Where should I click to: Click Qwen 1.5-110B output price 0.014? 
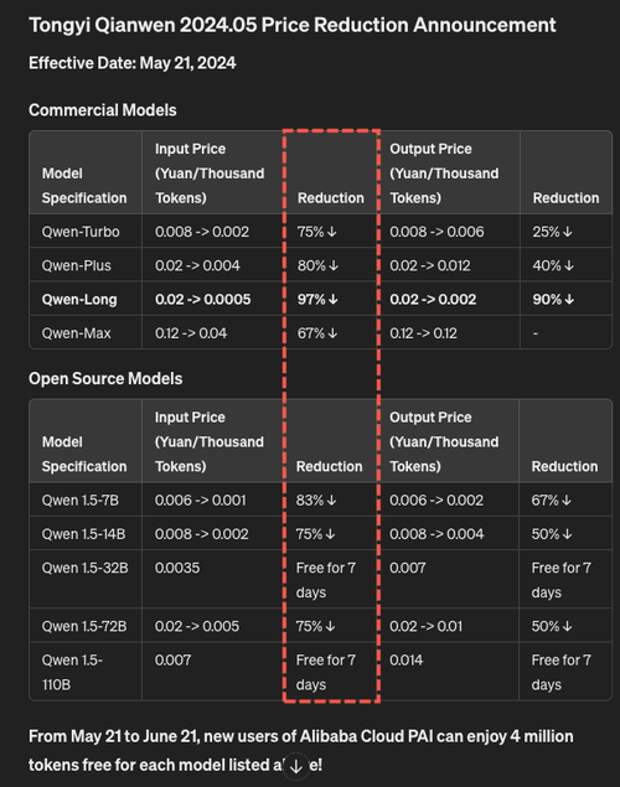tap(406, 660)
